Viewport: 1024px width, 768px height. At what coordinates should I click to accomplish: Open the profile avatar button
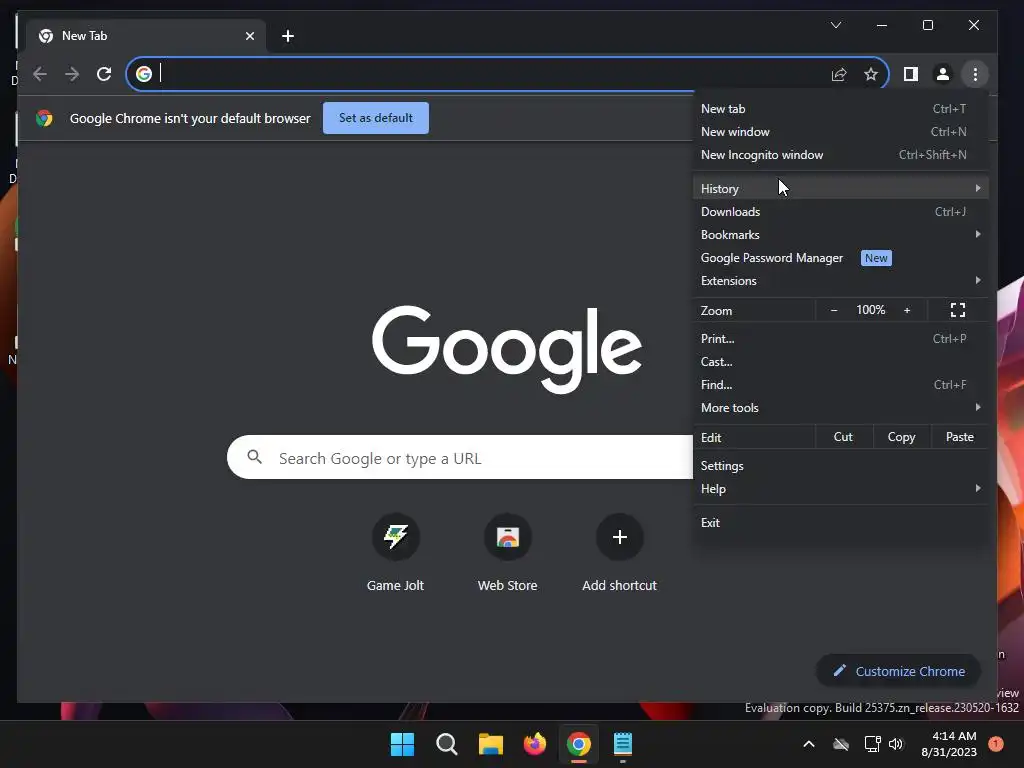942,74
